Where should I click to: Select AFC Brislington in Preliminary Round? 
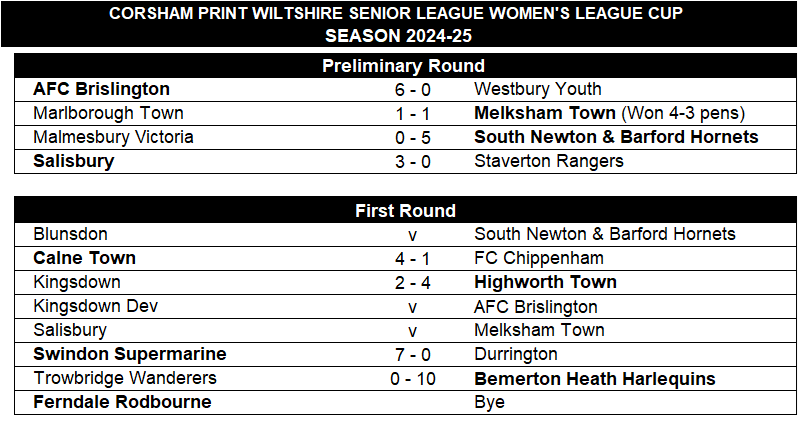point(101,89)
